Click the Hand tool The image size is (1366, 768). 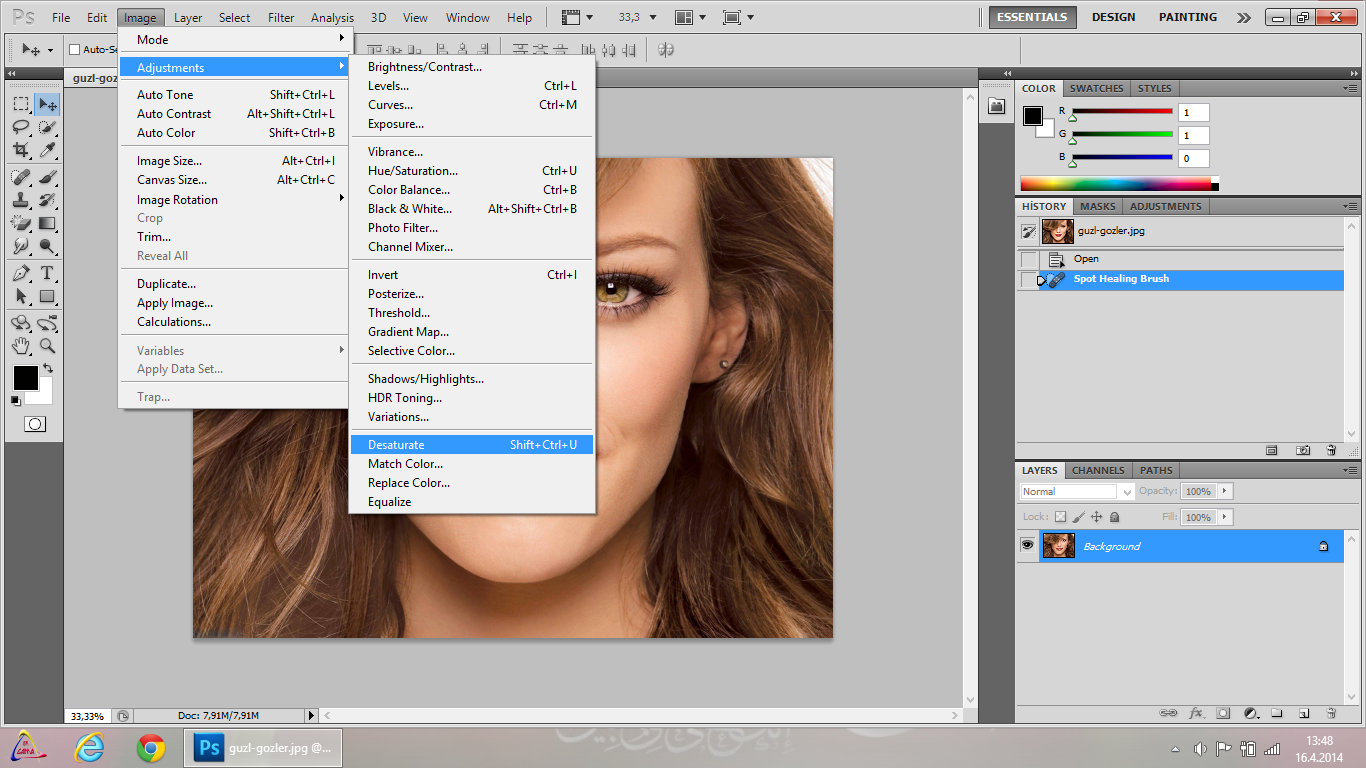pos(21,346)
